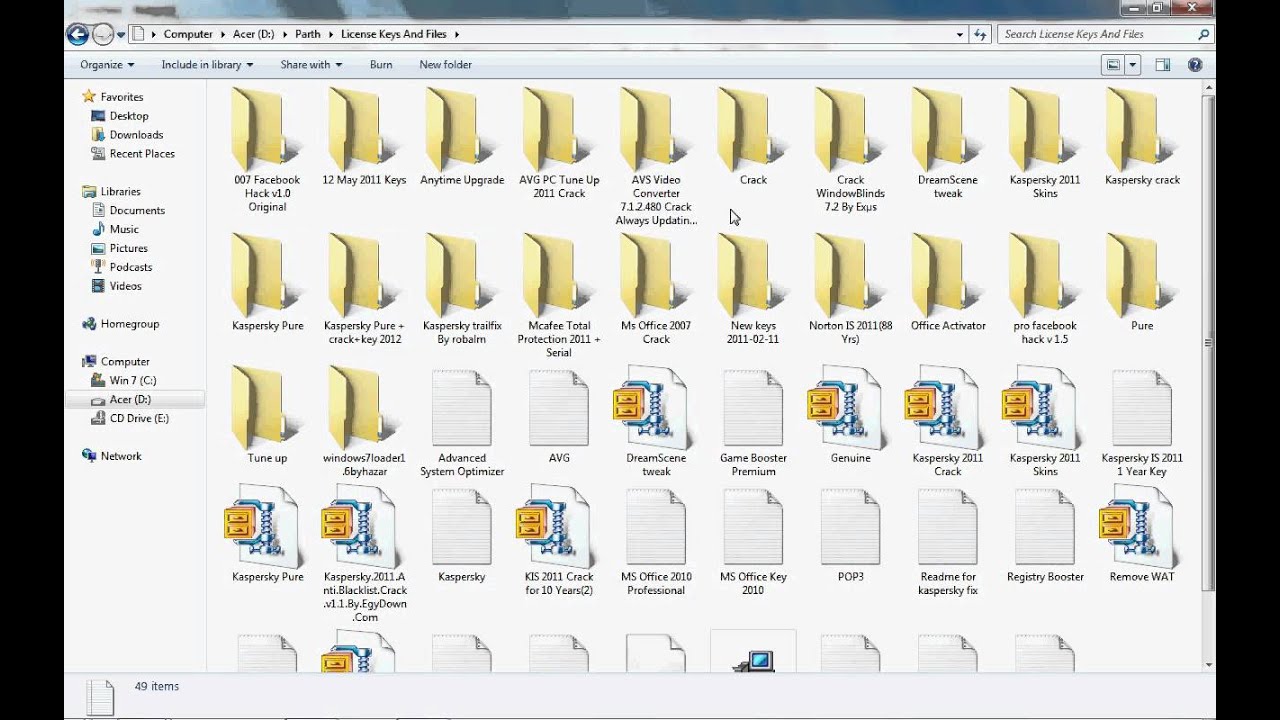
Task: Select the pro facebook hack v 1.5 folder
Action: click(x=1045, y=288)
